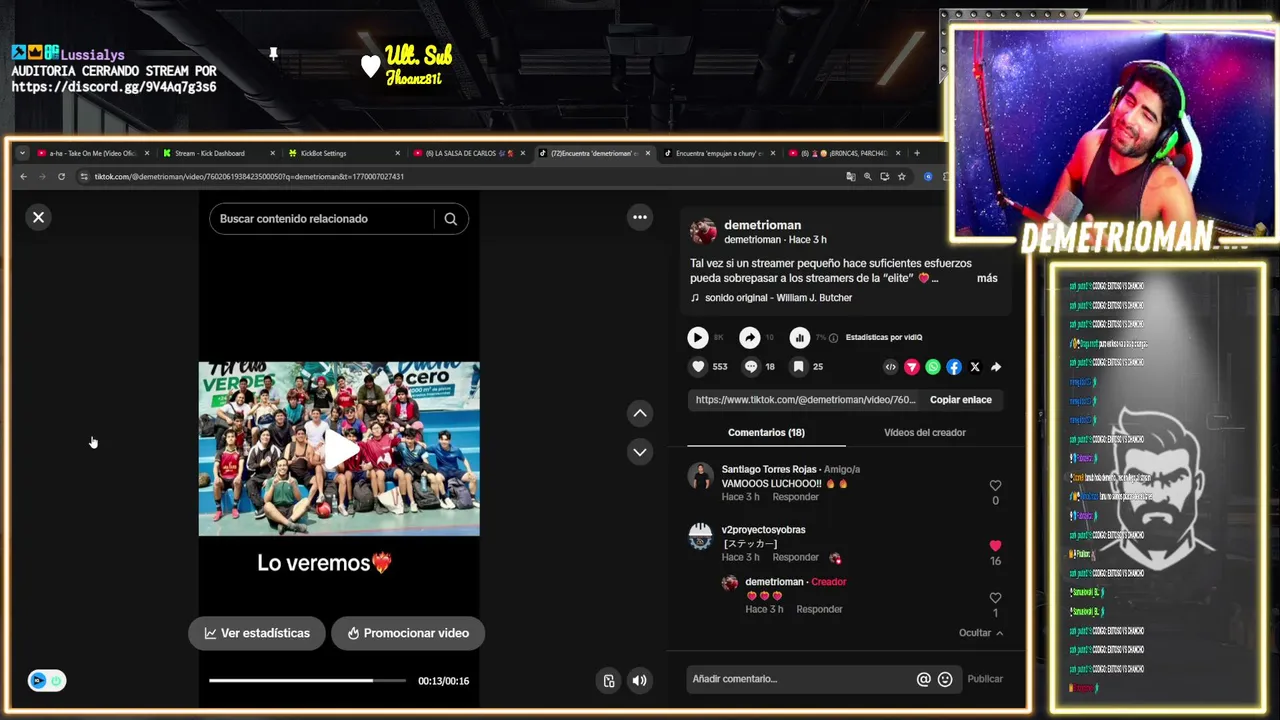Viewport: 1280px width, 720px height.
Task: Open the three-dots more options menu
Action: click(640, 217)
